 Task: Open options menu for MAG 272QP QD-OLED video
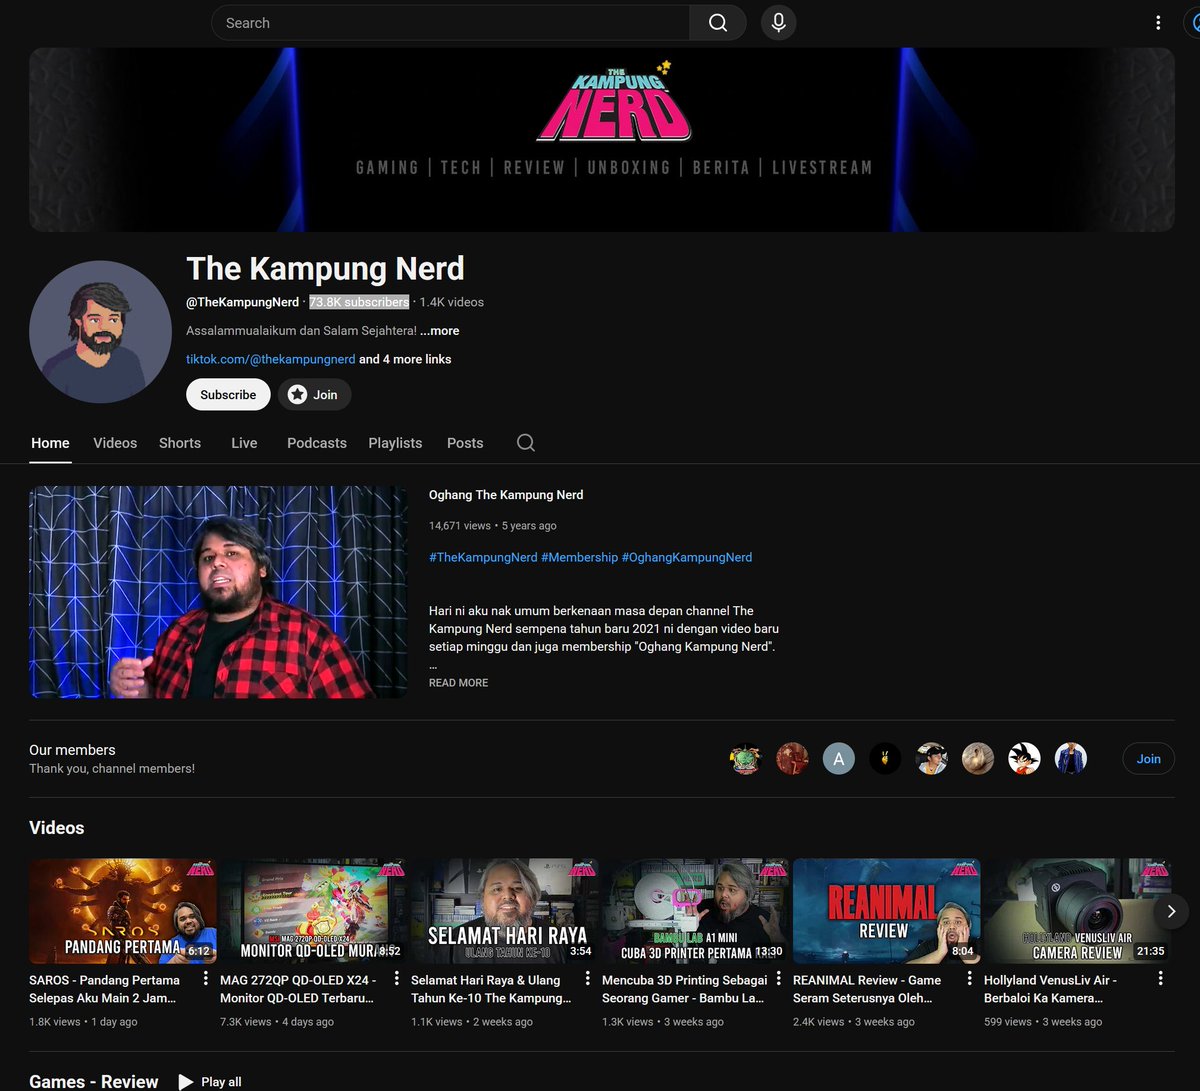click(397, 979)
